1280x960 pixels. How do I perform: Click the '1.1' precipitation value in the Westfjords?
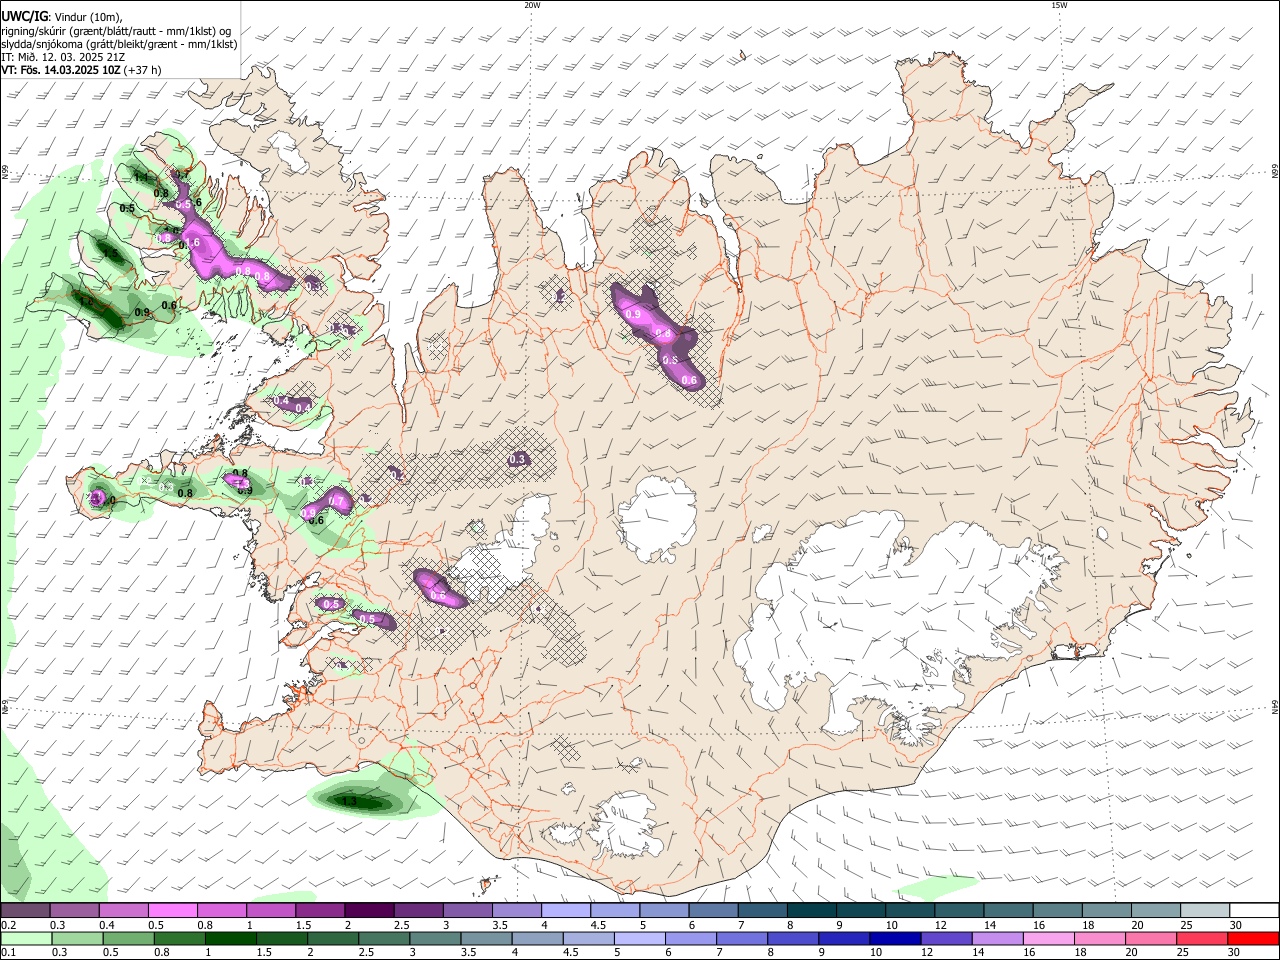tap(141, 177)
